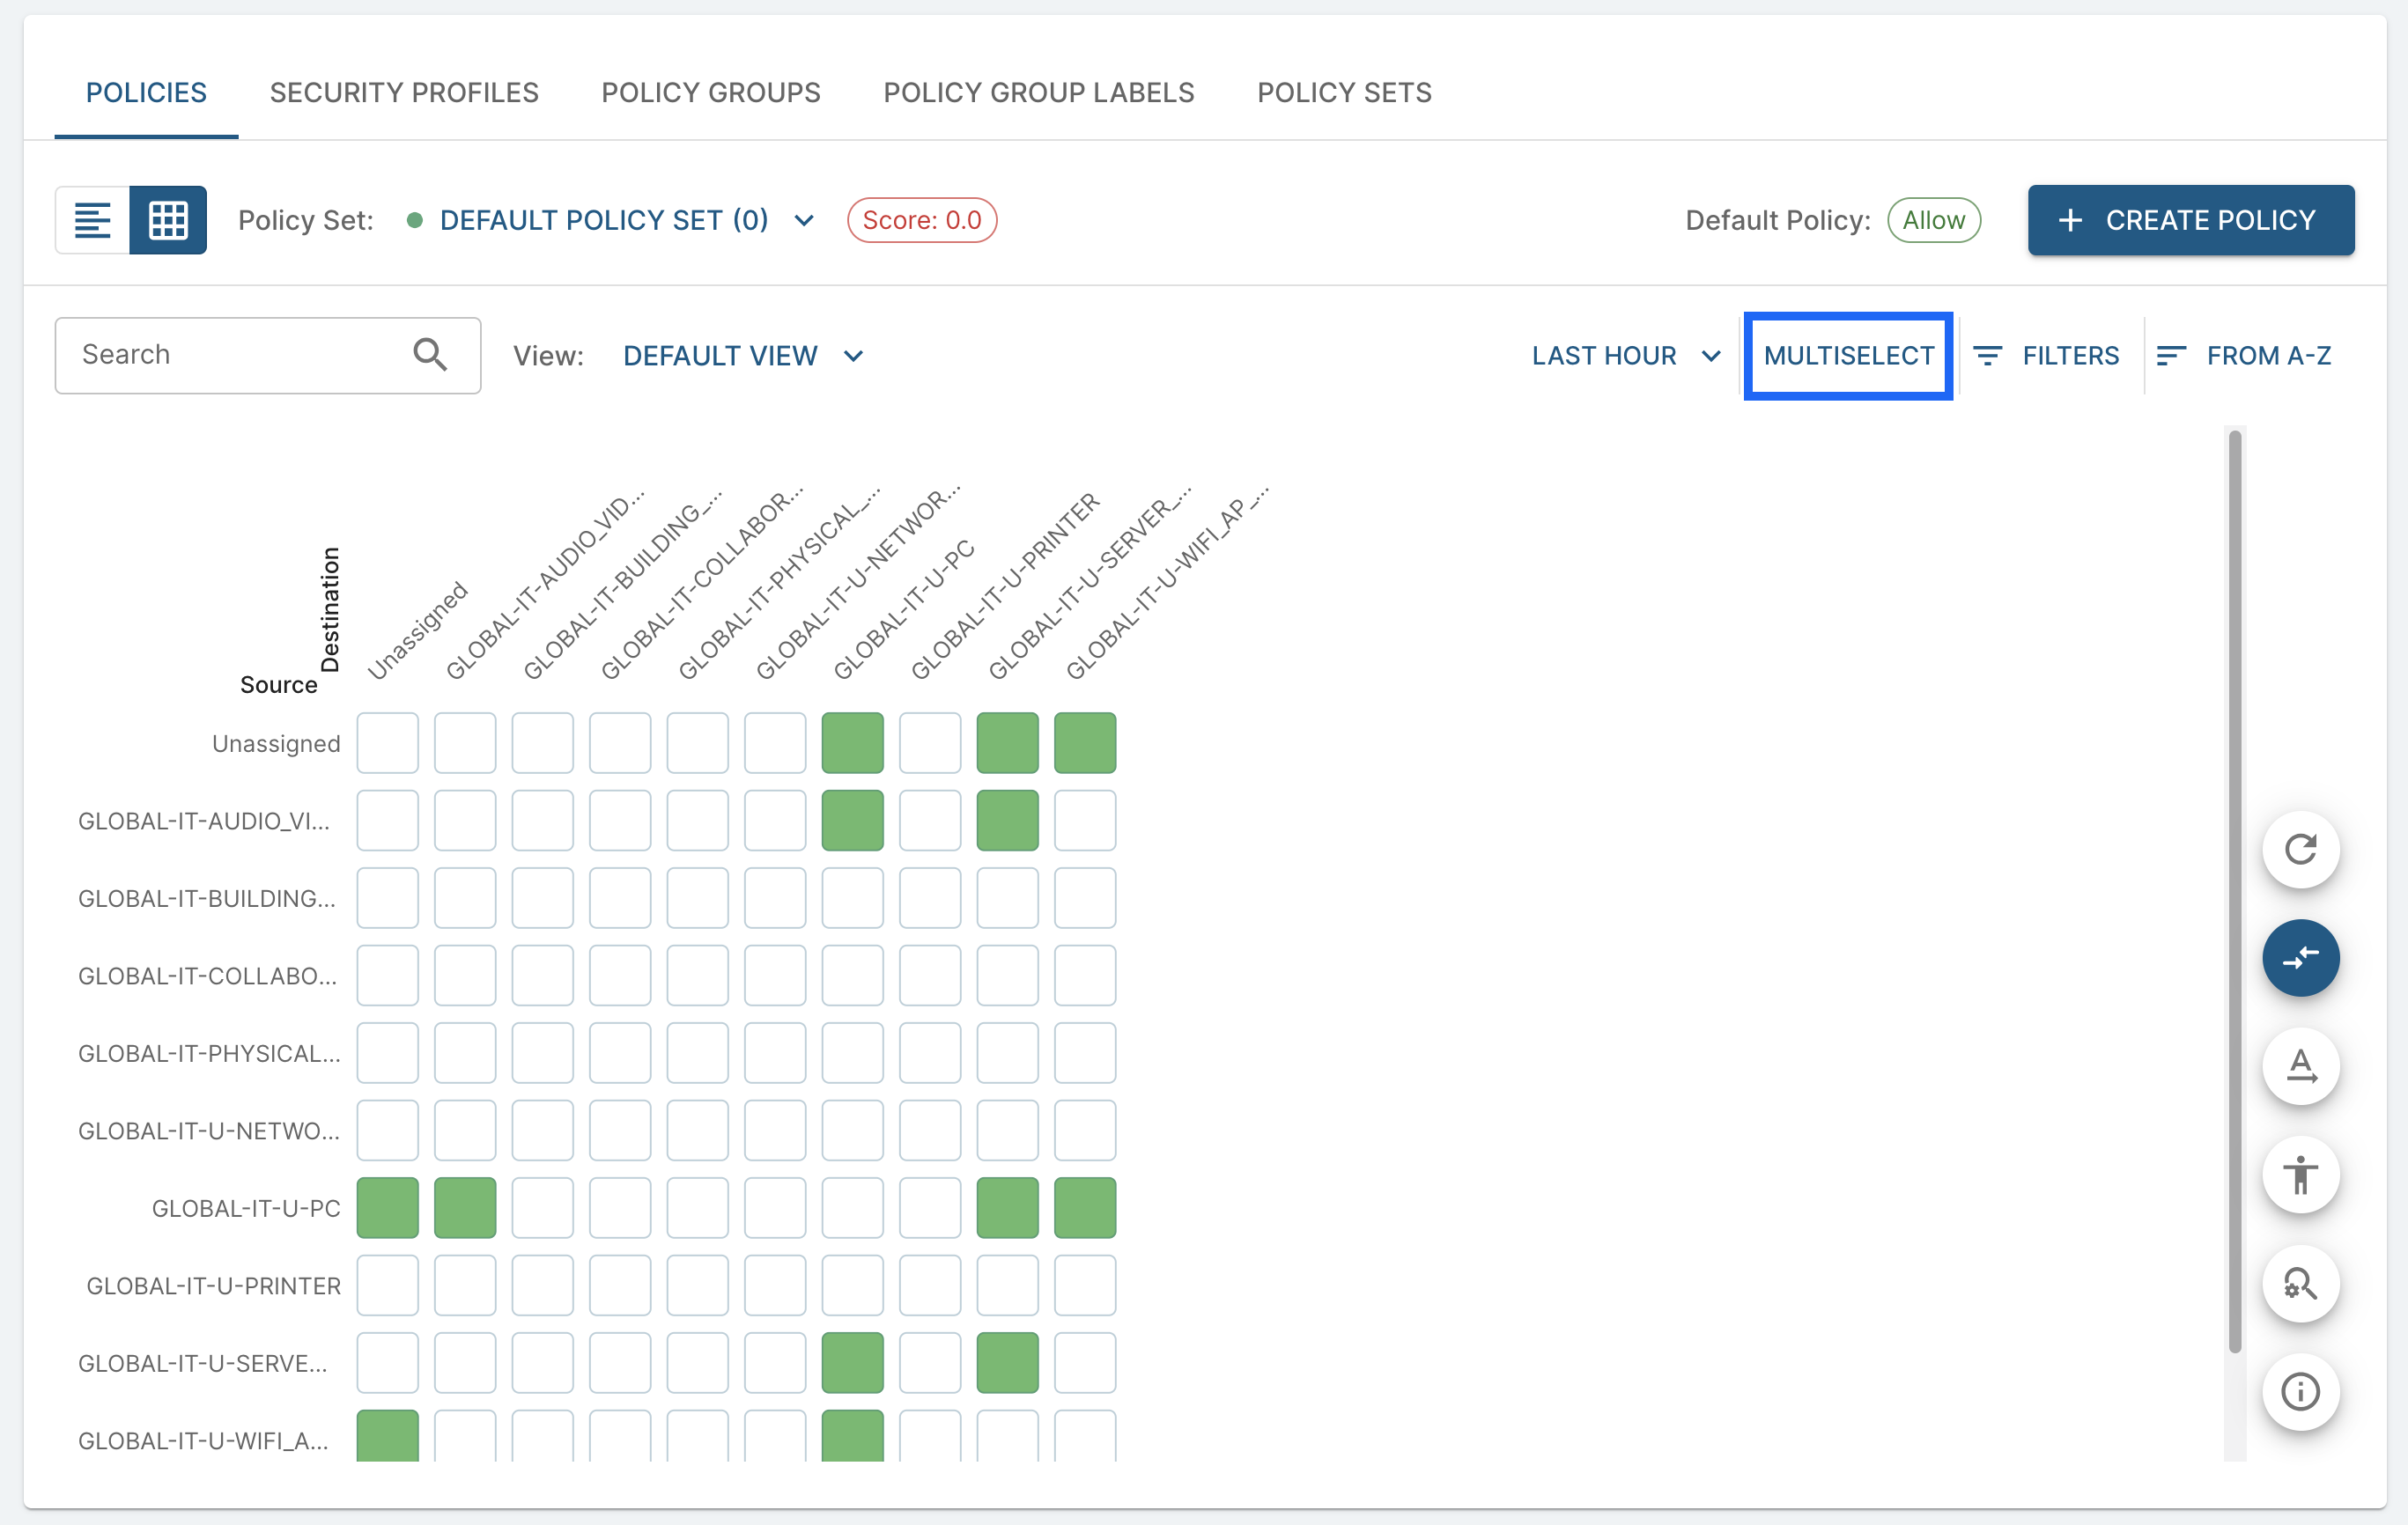
Task: Click destination column header GLOBAL-IT-U-WIFI_AP
Action: 1166,583
